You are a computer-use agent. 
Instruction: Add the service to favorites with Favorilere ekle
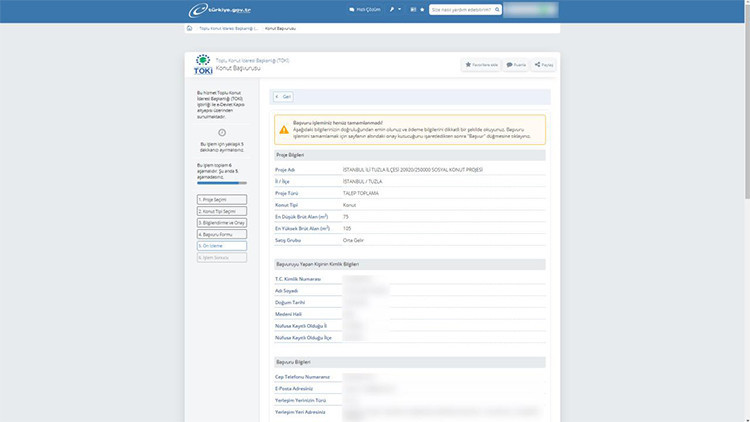(481, 64)
